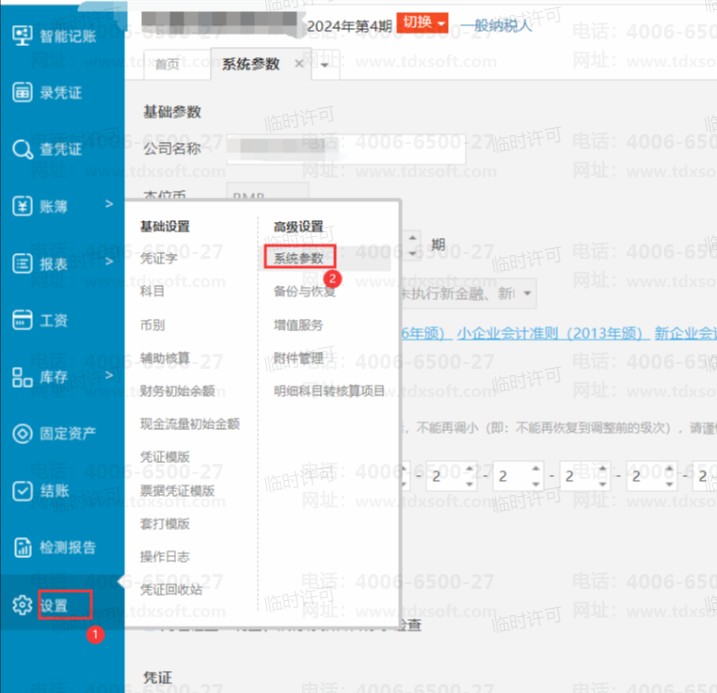Image resolution: width=717 pixels, height=693 pixels.
Task: Open 查凭证 search icon in sidebar
Action: (22, 150)
